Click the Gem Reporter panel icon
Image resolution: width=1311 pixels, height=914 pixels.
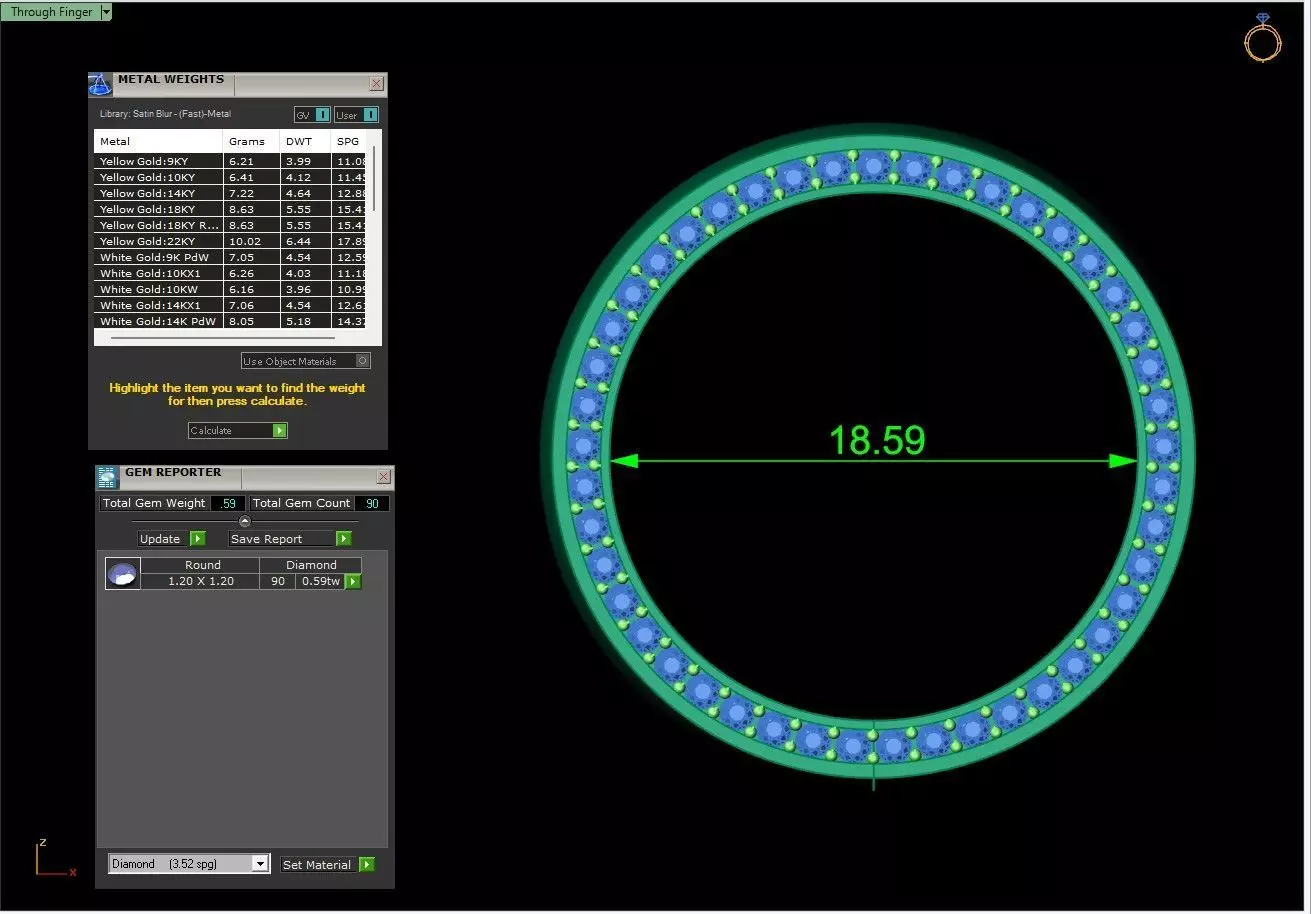pyautogui.click(x=108, y=477)
